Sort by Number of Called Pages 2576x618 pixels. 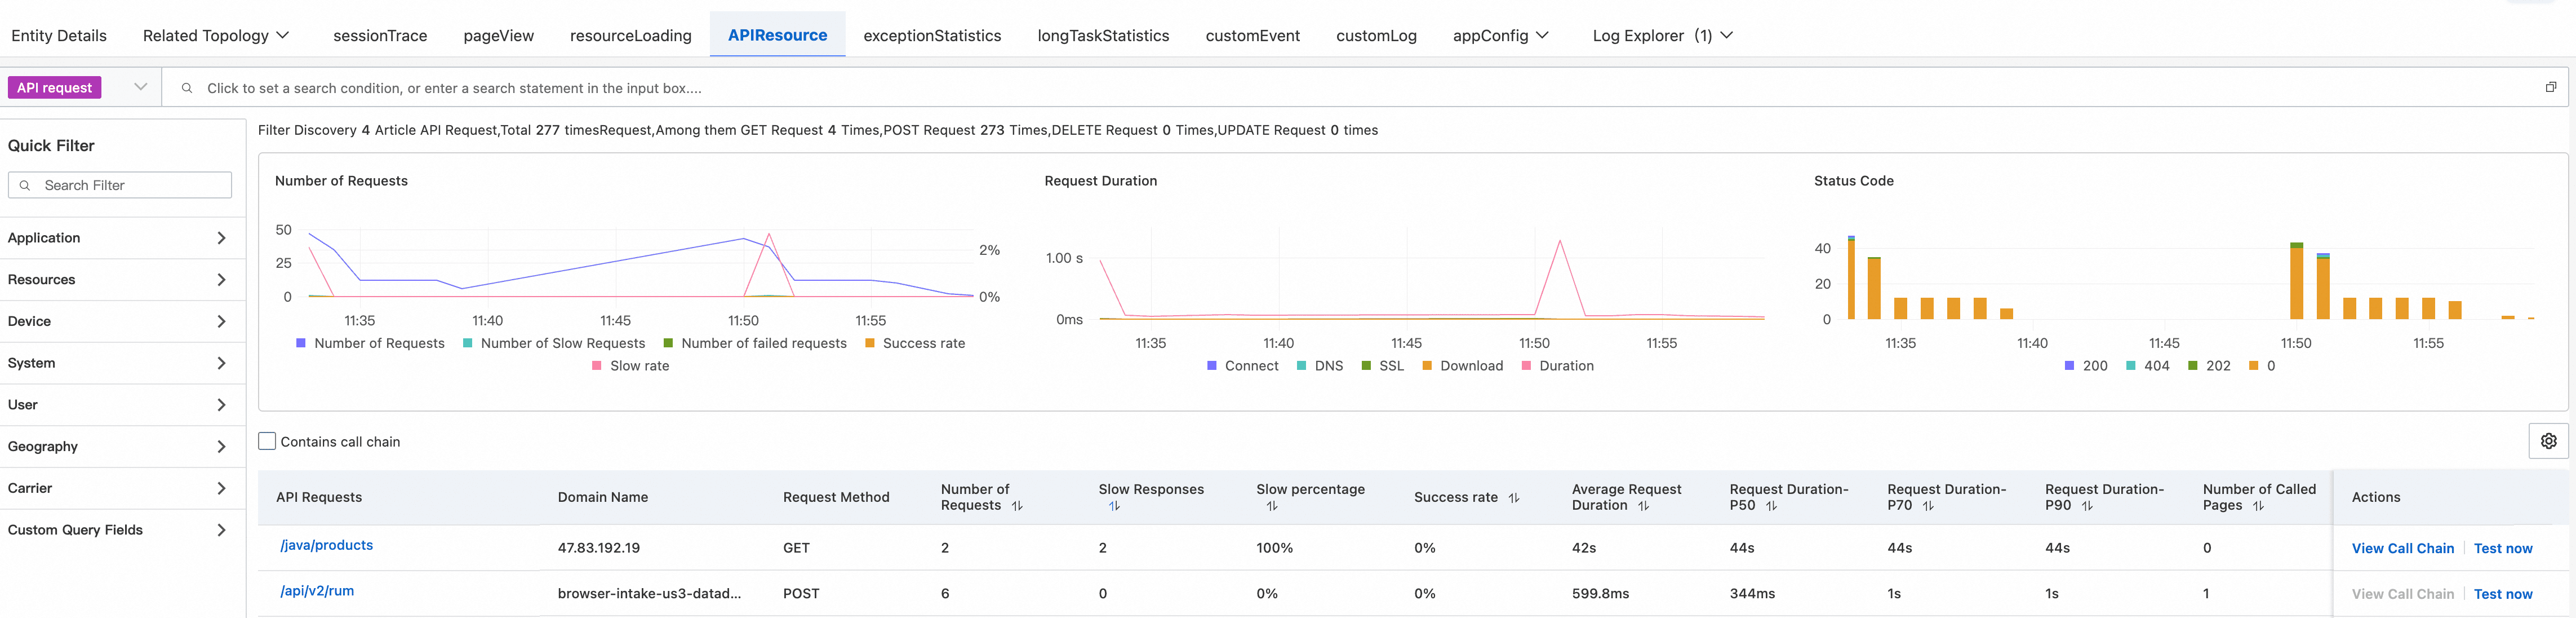pyautogui.click(x=2258, y=506)
